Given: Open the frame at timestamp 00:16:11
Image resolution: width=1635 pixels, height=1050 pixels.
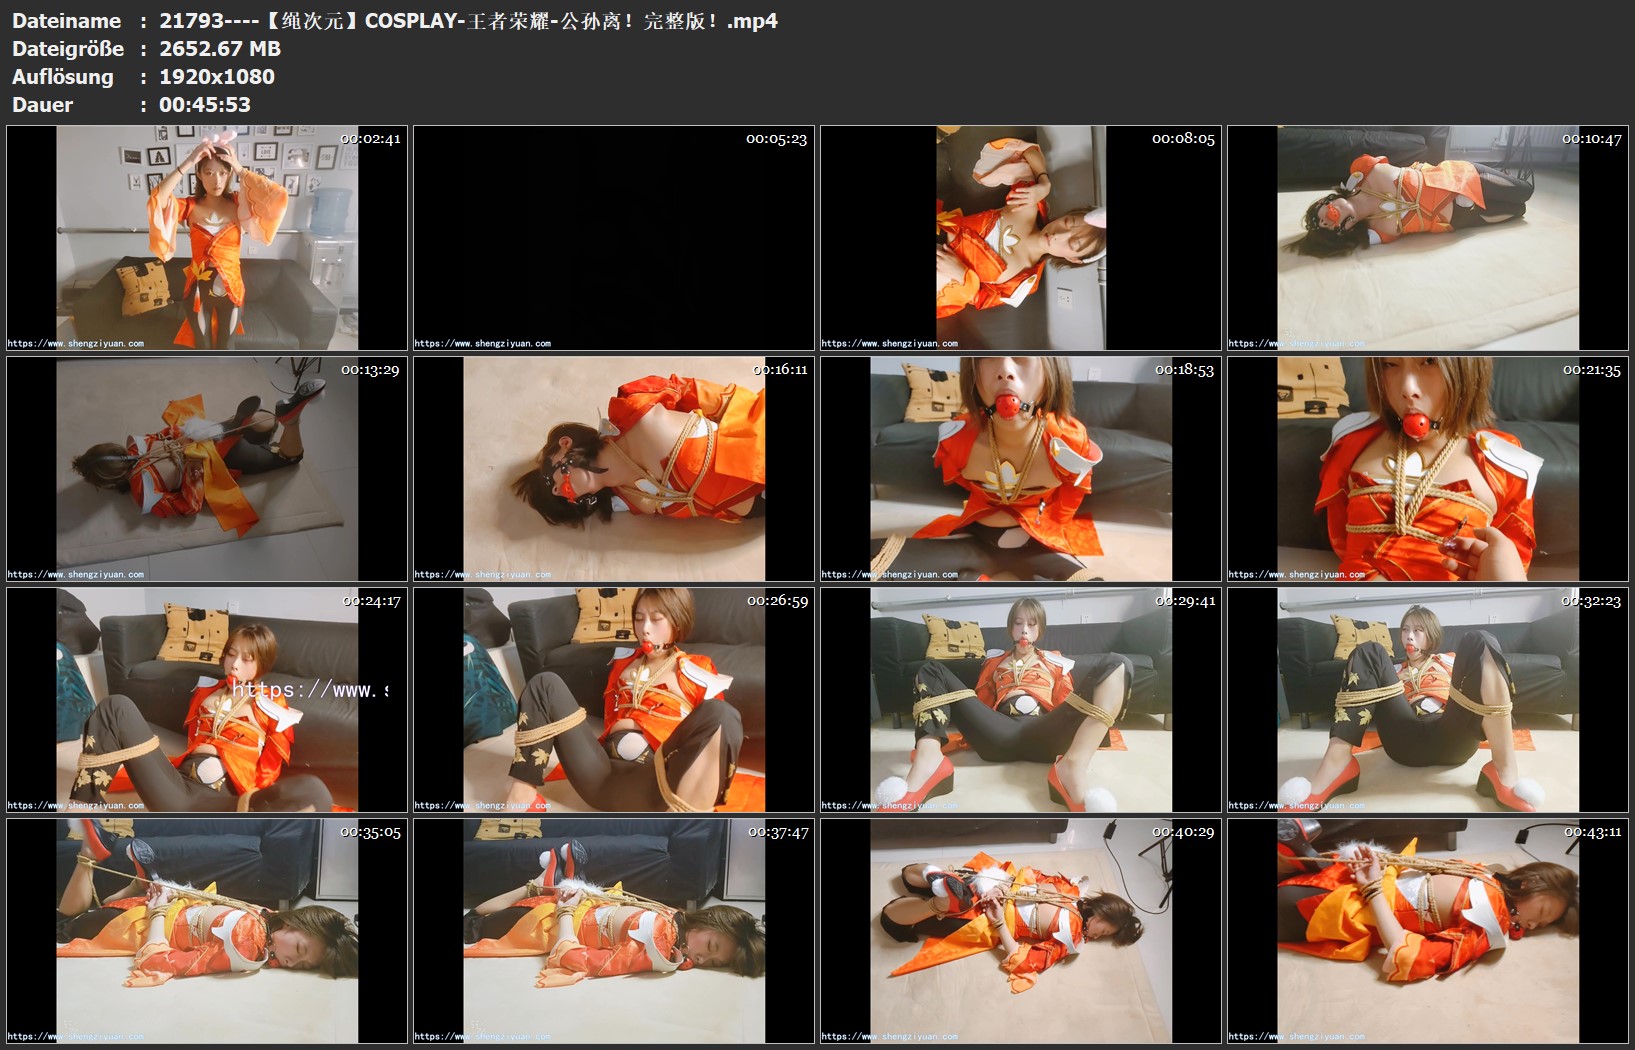Looking at the screenshot, I should click(x=614, y=469).
